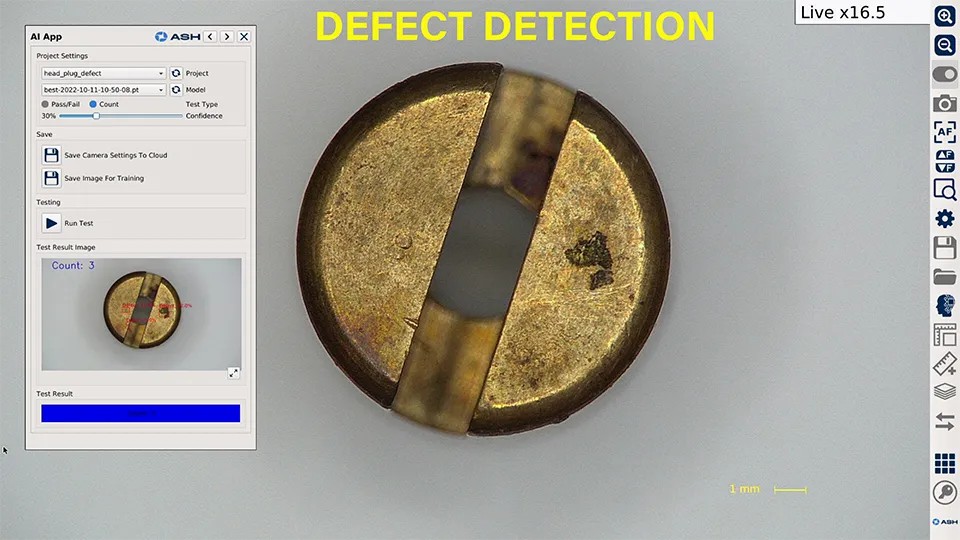
Task: Select the Count test type
Action: point(93,104)
